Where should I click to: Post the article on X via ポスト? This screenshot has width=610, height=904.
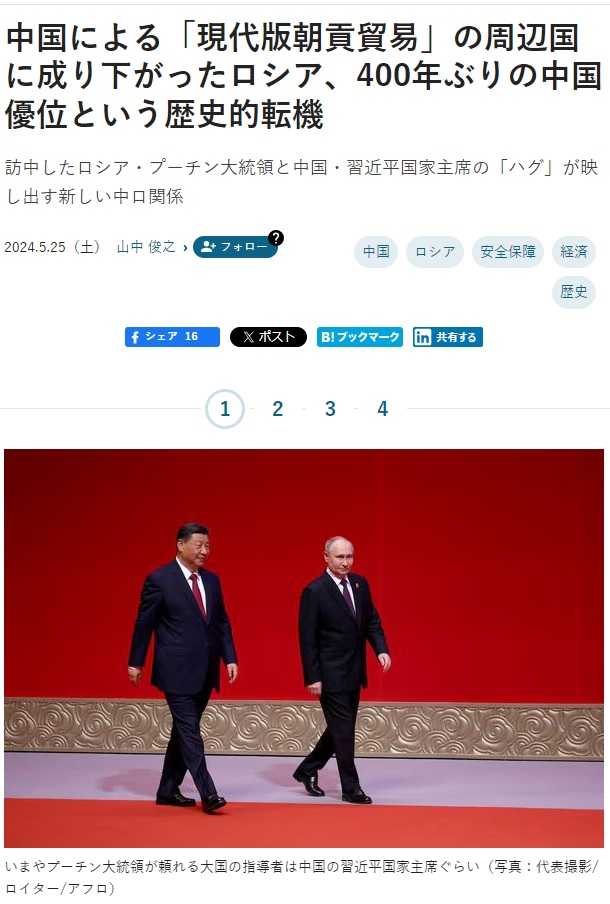(268, 337)
